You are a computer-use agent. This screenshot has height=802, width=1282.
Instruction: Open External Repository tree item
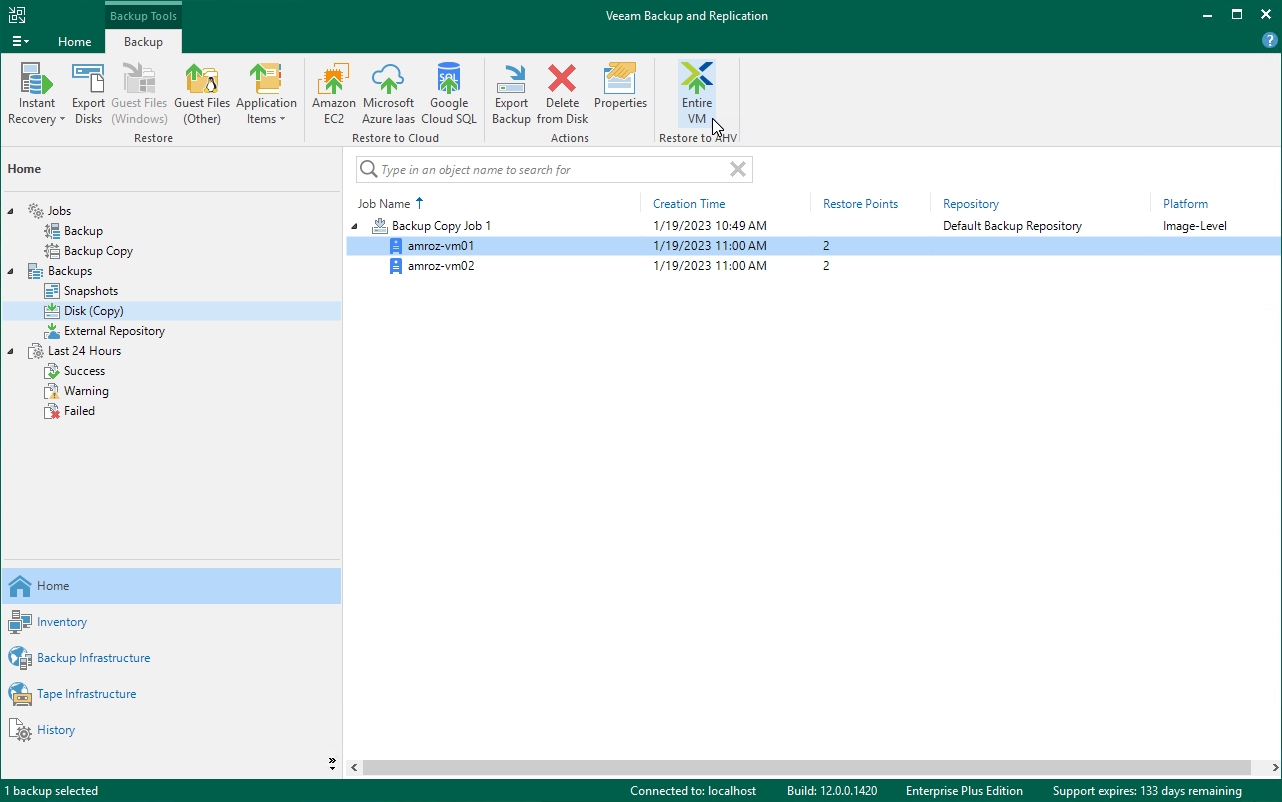(x=114, y=331)
